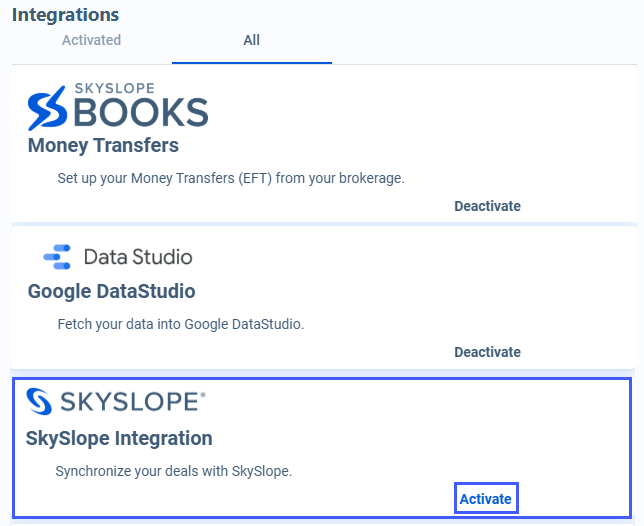Click the Integrations page title
Image resolution: width=644 pixels, height=526 pixels.
(x=65, y=15)
